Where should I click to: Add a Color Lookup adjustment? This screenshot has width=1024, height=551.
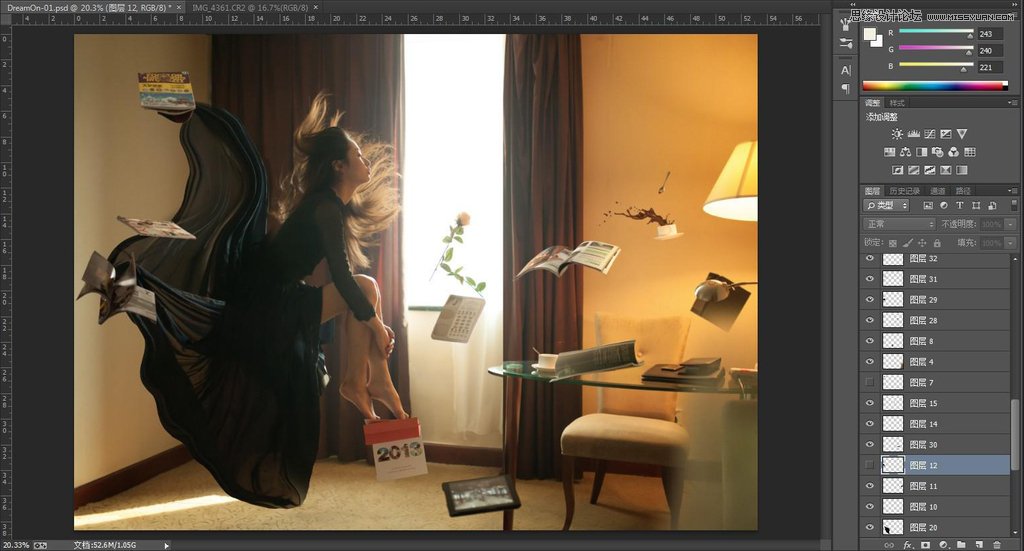point(970,152)
